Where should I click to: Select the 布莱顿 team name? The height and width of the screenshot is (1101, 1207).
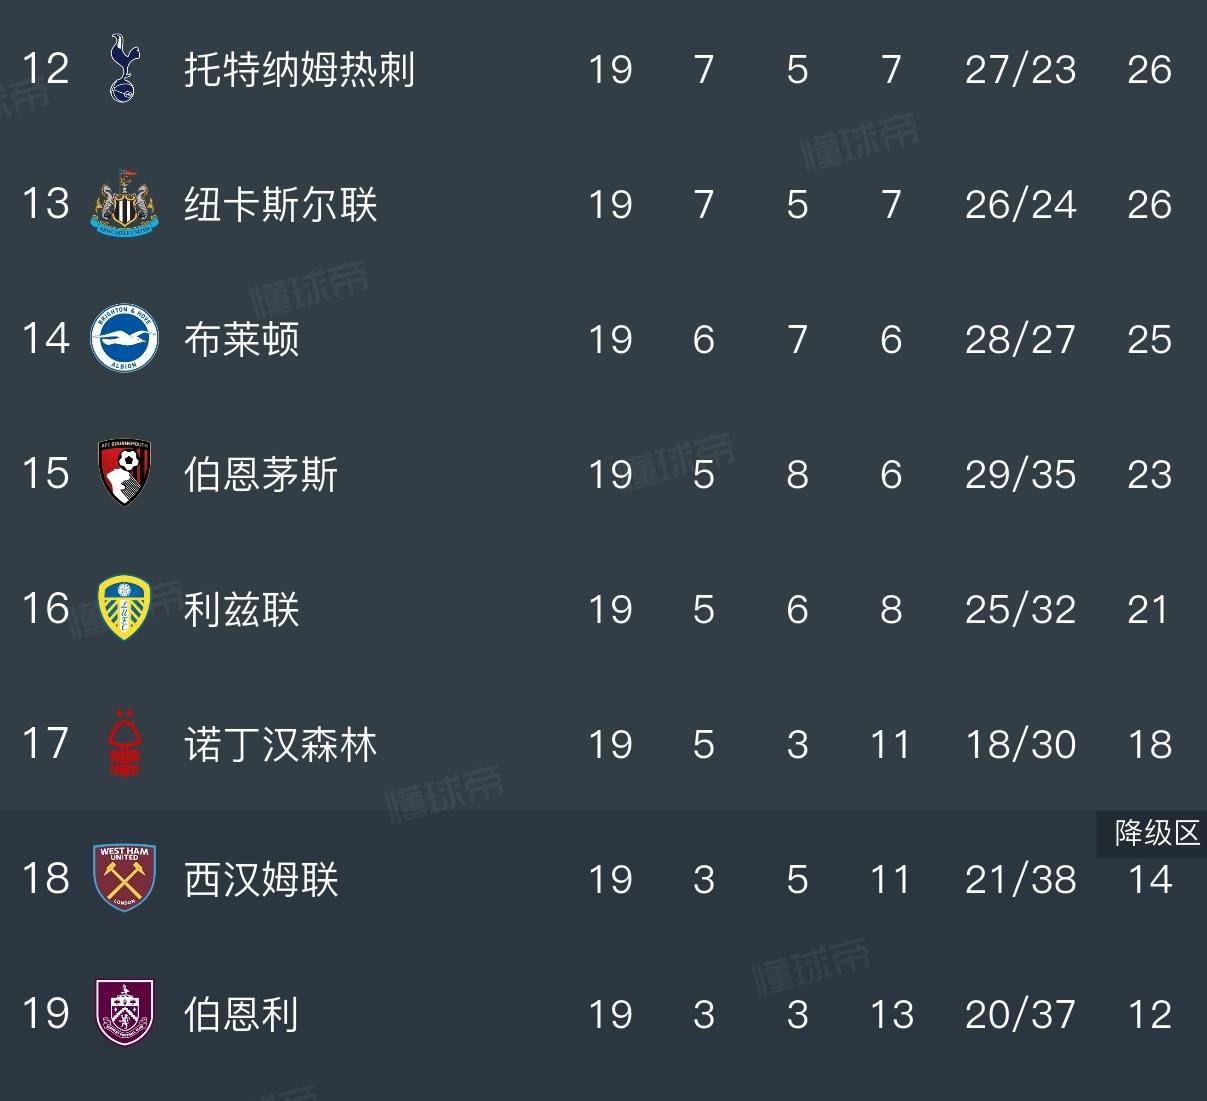tap(241, 340)
